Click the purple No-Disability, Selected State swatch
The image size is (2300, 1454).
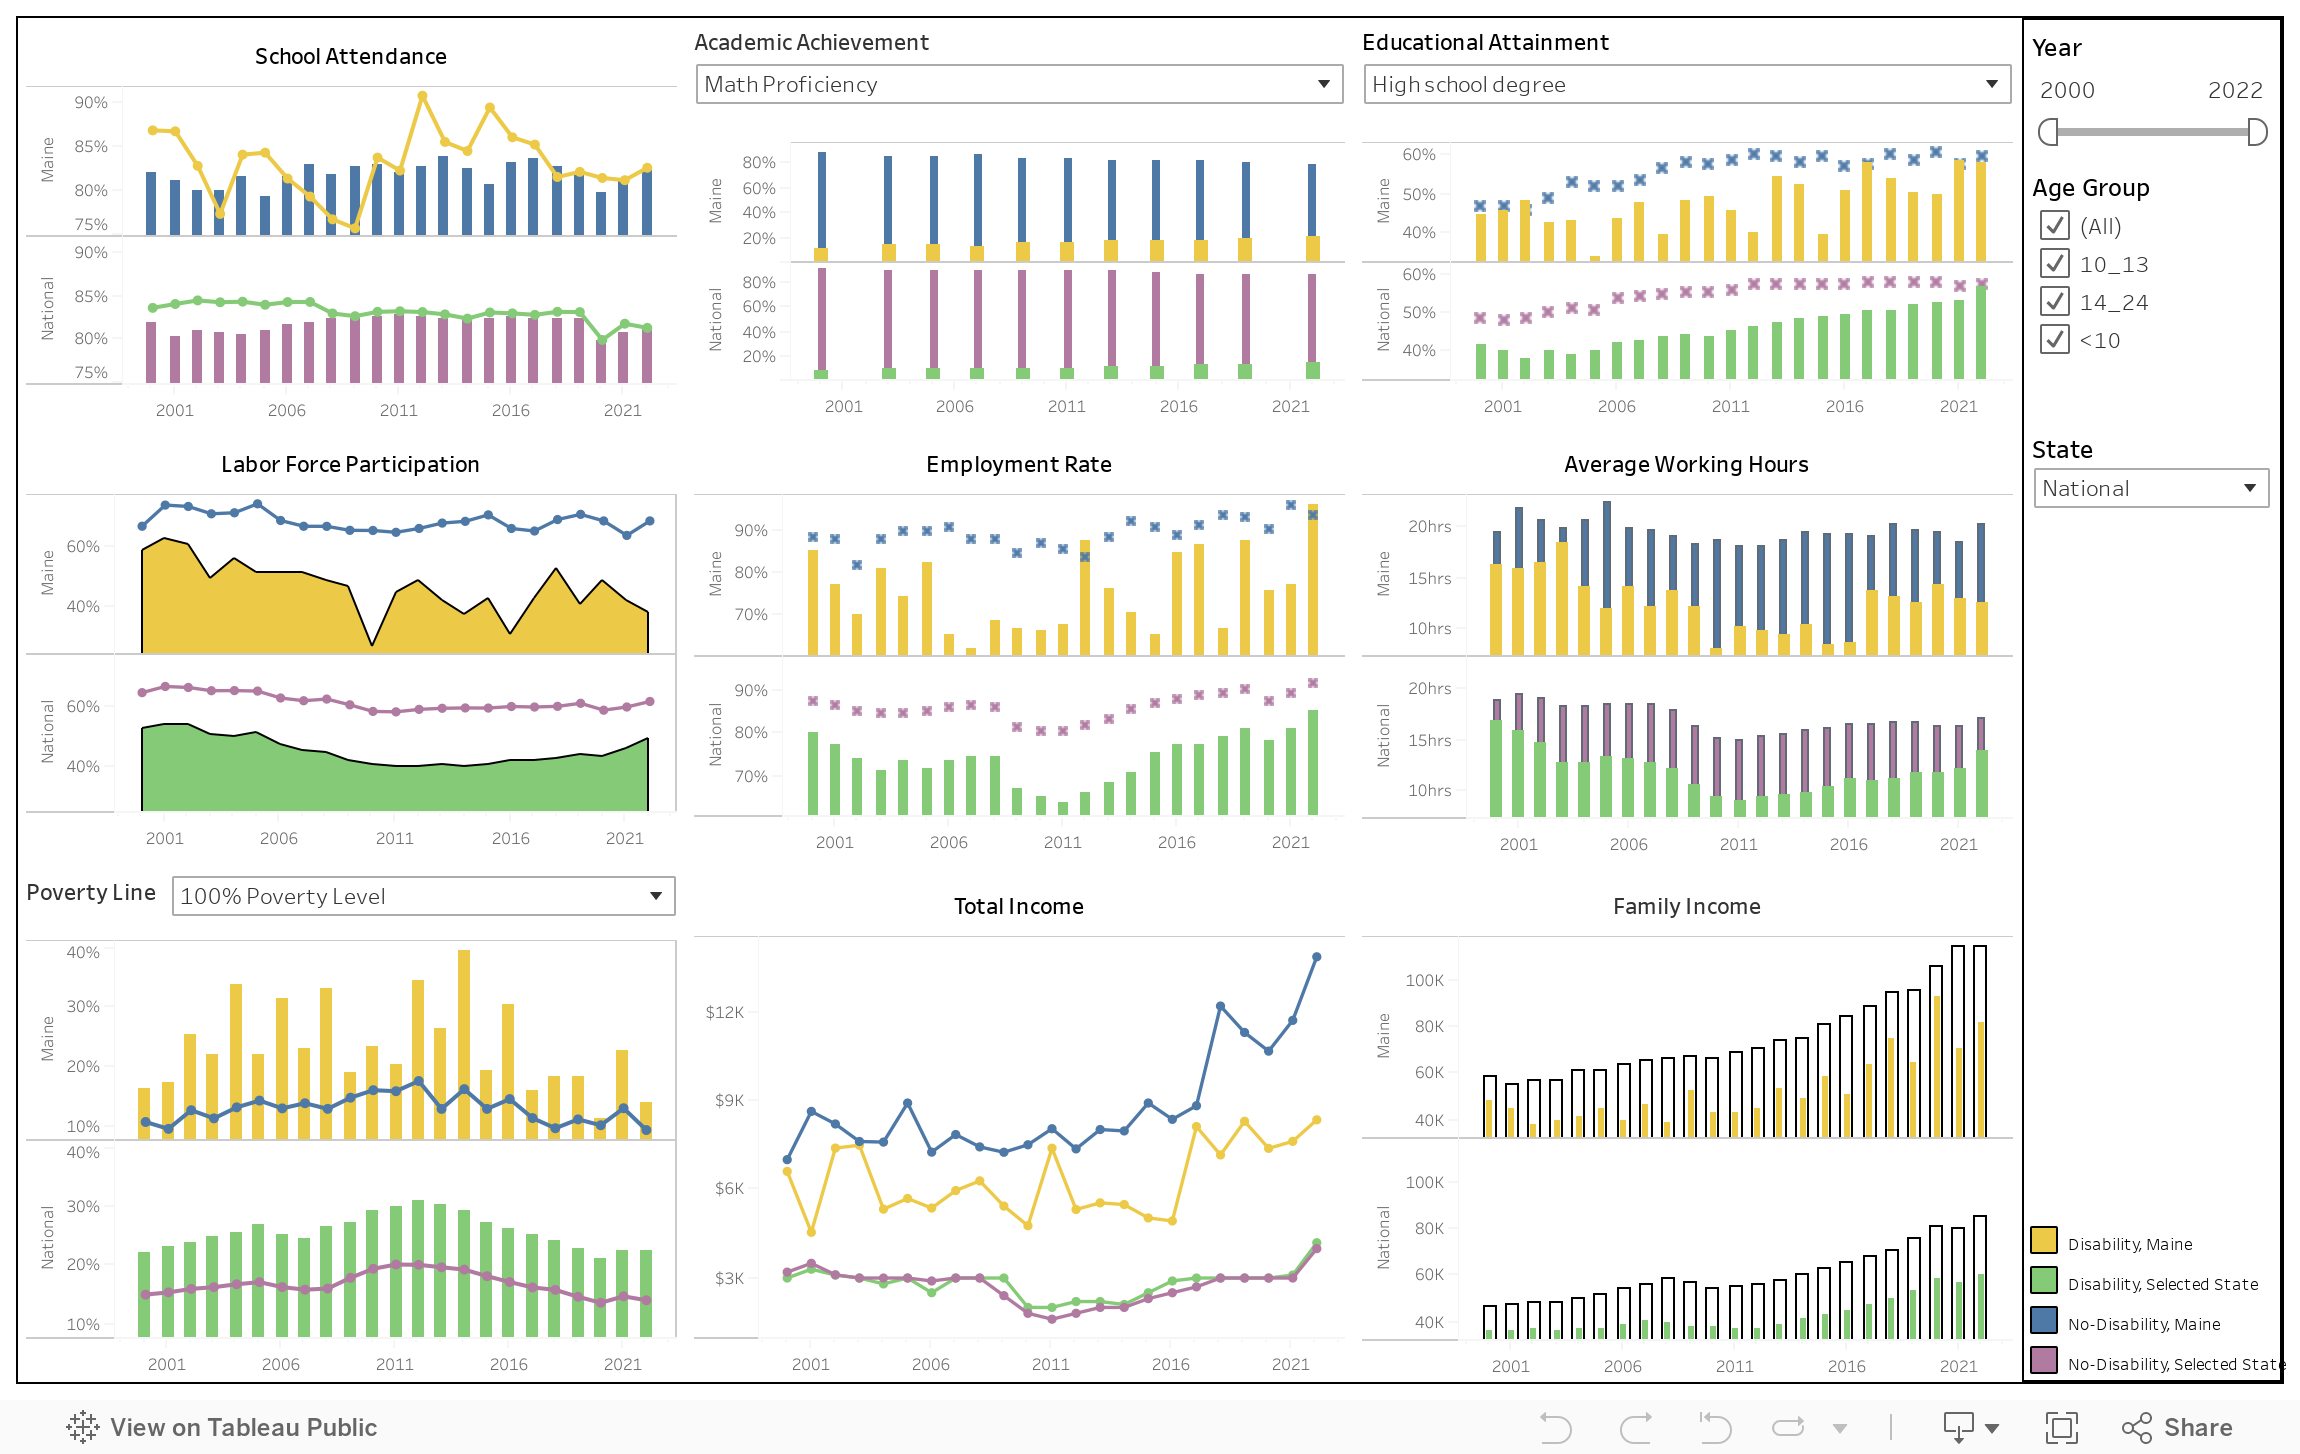click(x=2044, y=1360)
